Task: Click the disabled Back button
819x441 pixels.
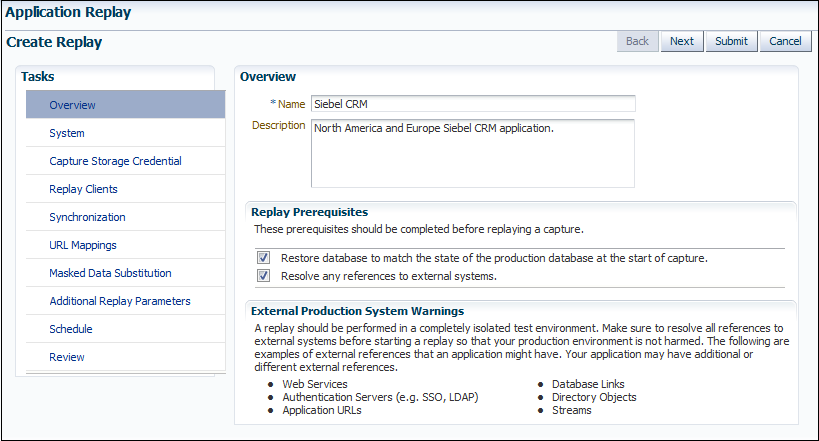Action: (x=637, y=41)
